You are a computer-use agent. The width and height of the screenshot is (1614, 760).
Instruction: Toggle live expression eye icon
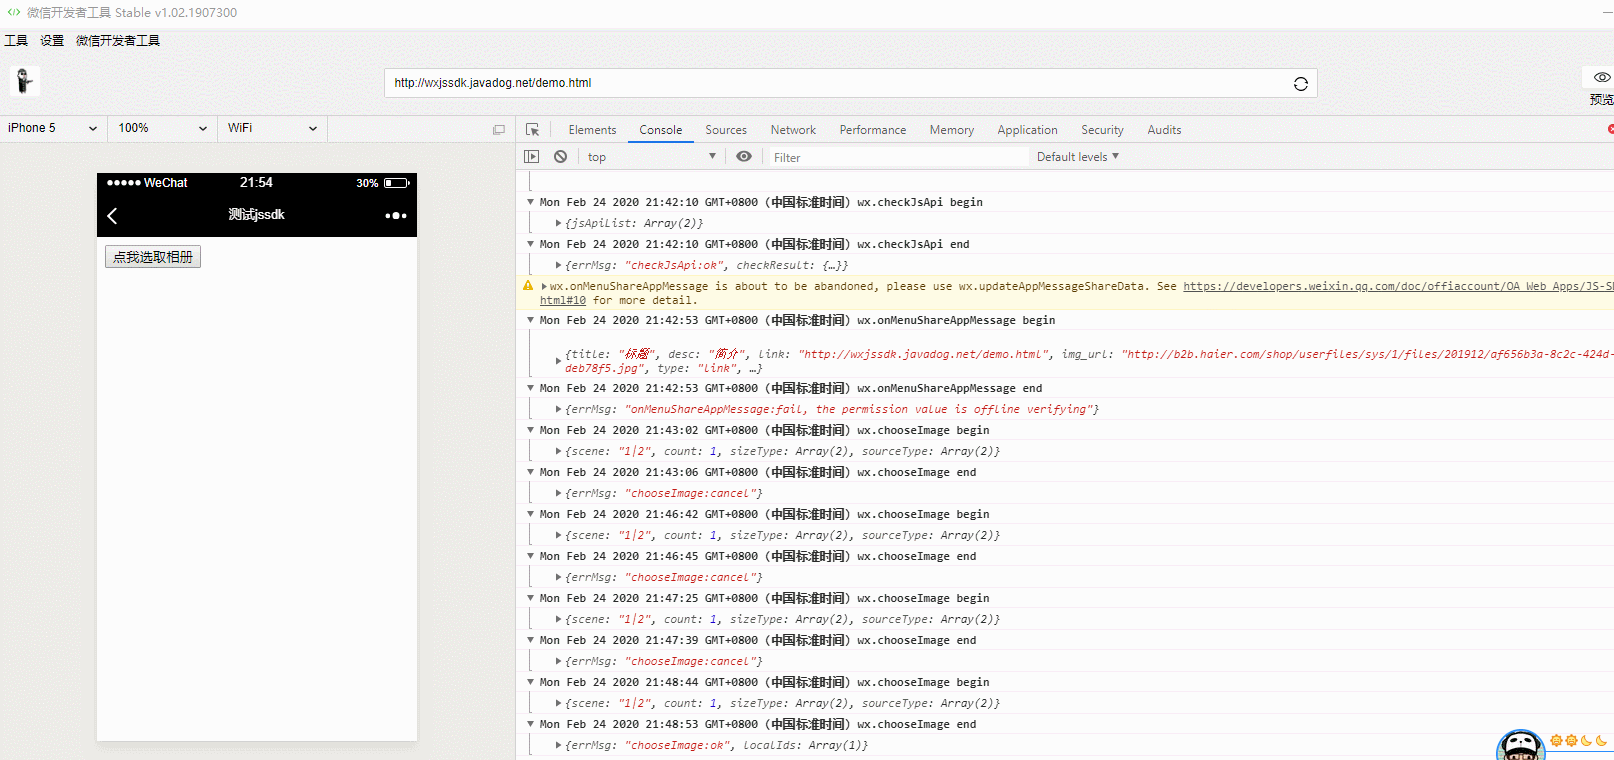744,157
